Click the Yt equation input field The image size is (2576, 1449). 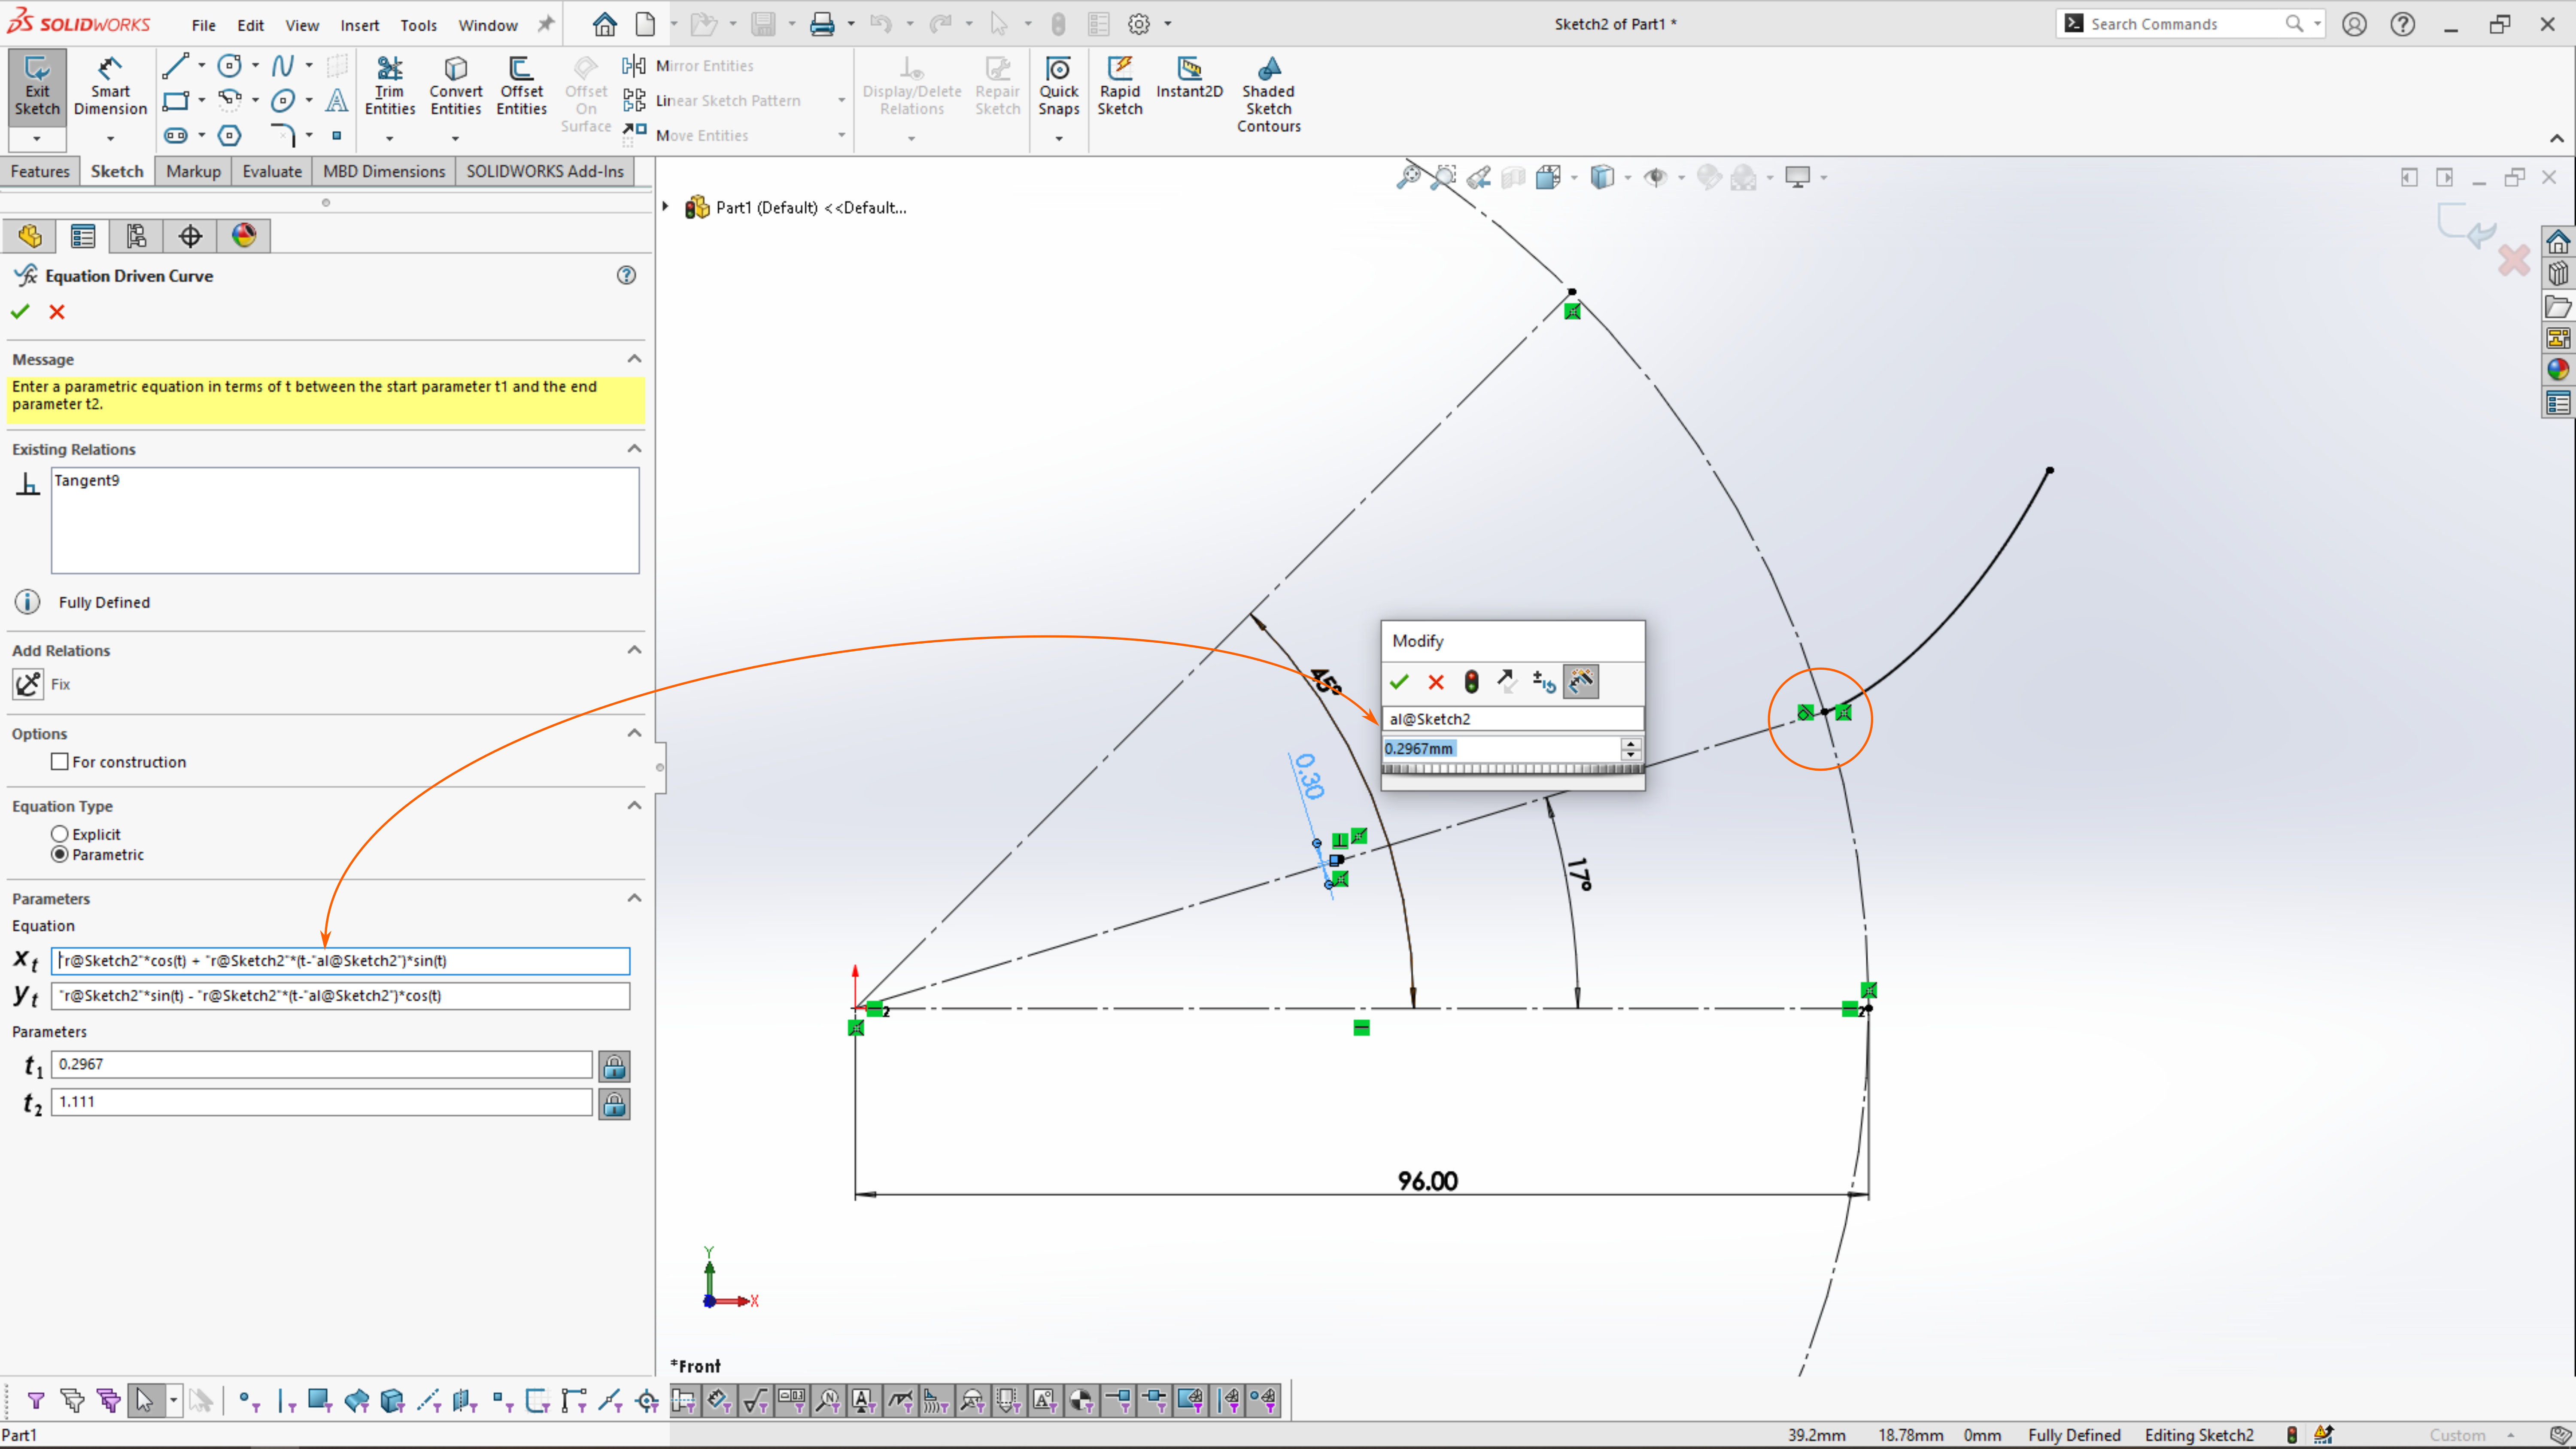pos(340,996)
